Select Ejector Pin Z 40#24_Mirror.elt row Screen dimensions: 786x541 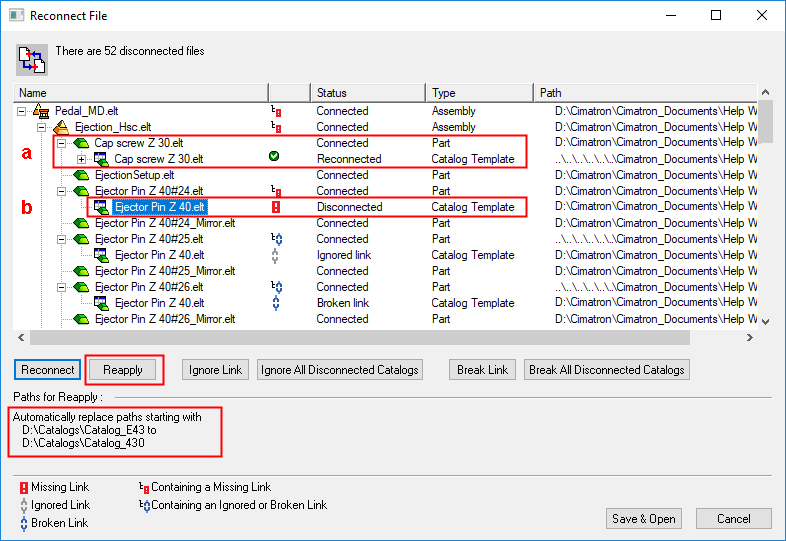pyautogui.click(x=165, y=223)
